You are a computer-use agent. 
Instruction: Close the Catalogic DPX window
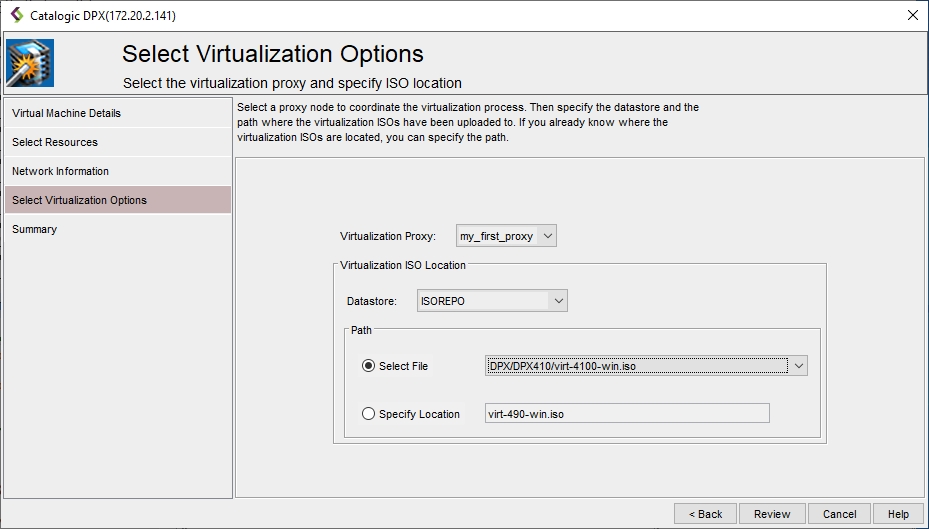click(x=911, y=15)
